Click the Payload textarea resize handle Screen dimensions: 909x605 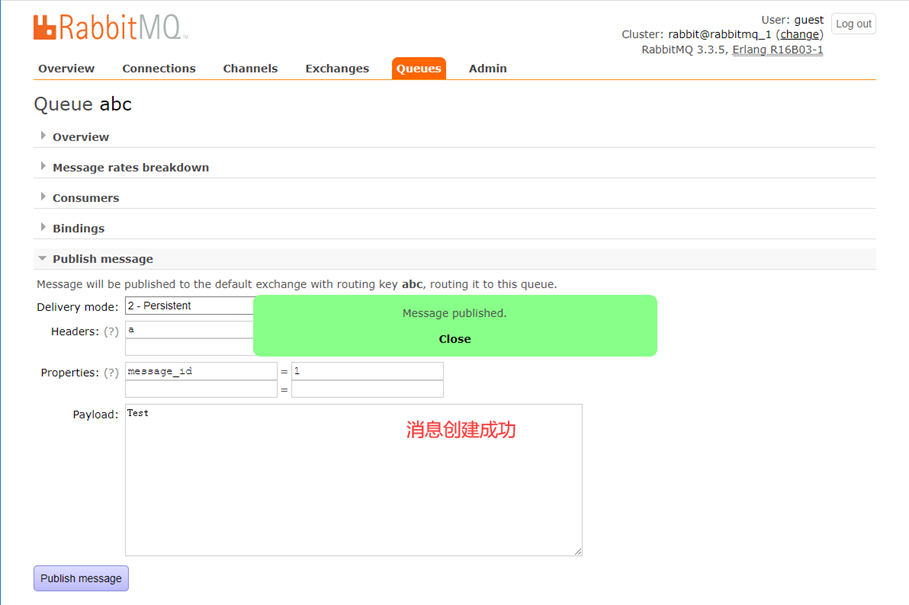[578, 552]
